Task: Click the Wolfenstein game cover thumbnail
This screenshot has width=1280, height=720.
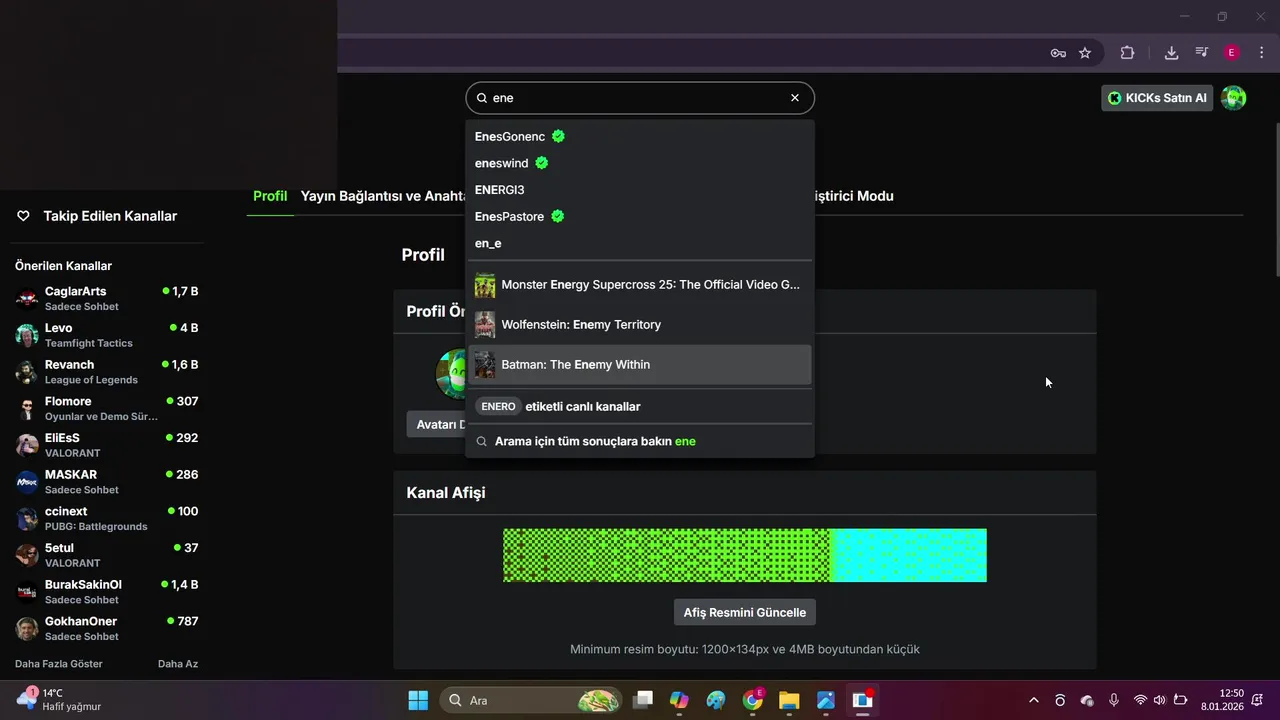Action: pyautogui.click(x=485, y=325)
